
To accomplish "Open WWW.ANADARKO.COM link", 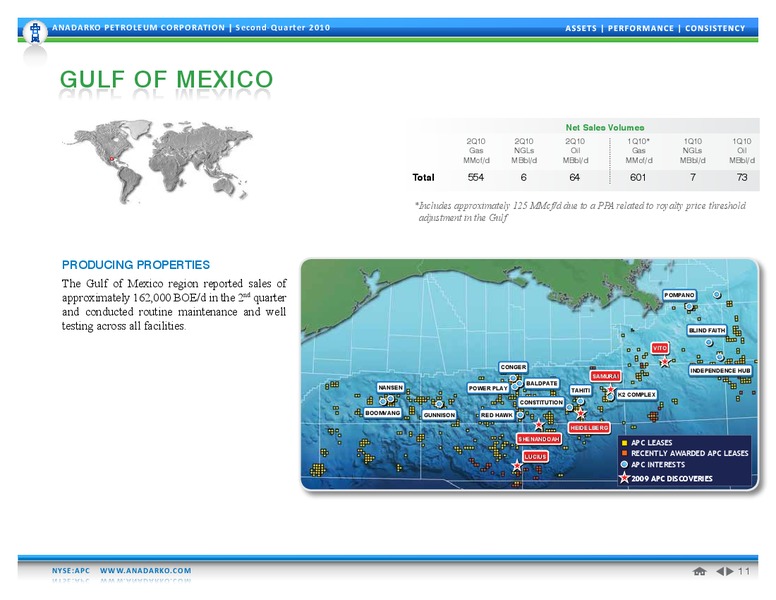I will [146, 570].
